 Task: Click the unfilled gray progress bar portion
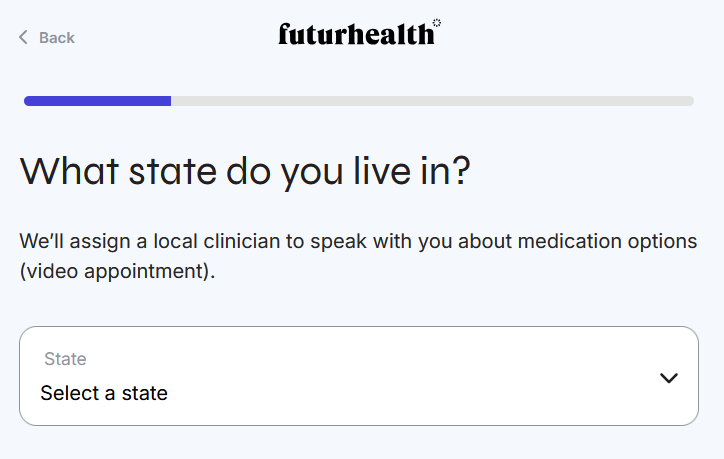tap(432, 100)
